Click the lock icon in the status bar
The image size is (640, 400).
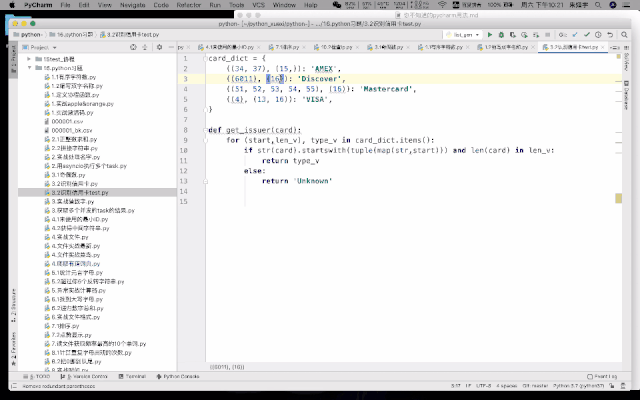(612, 386)
